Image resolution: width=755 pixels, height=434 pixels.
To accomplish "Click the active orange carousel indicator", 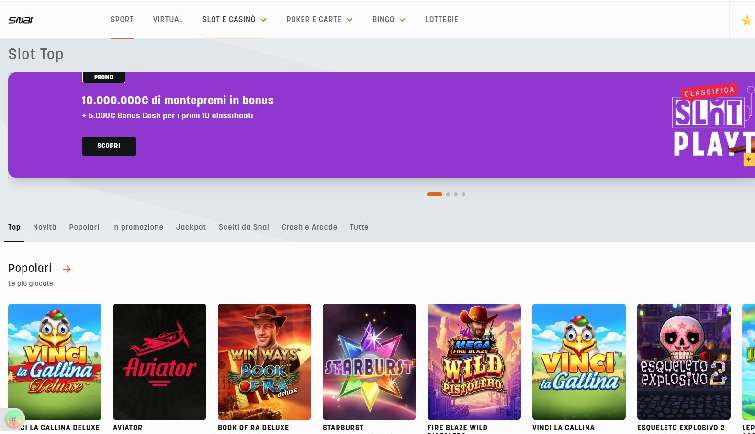I will tap(434, 194).
